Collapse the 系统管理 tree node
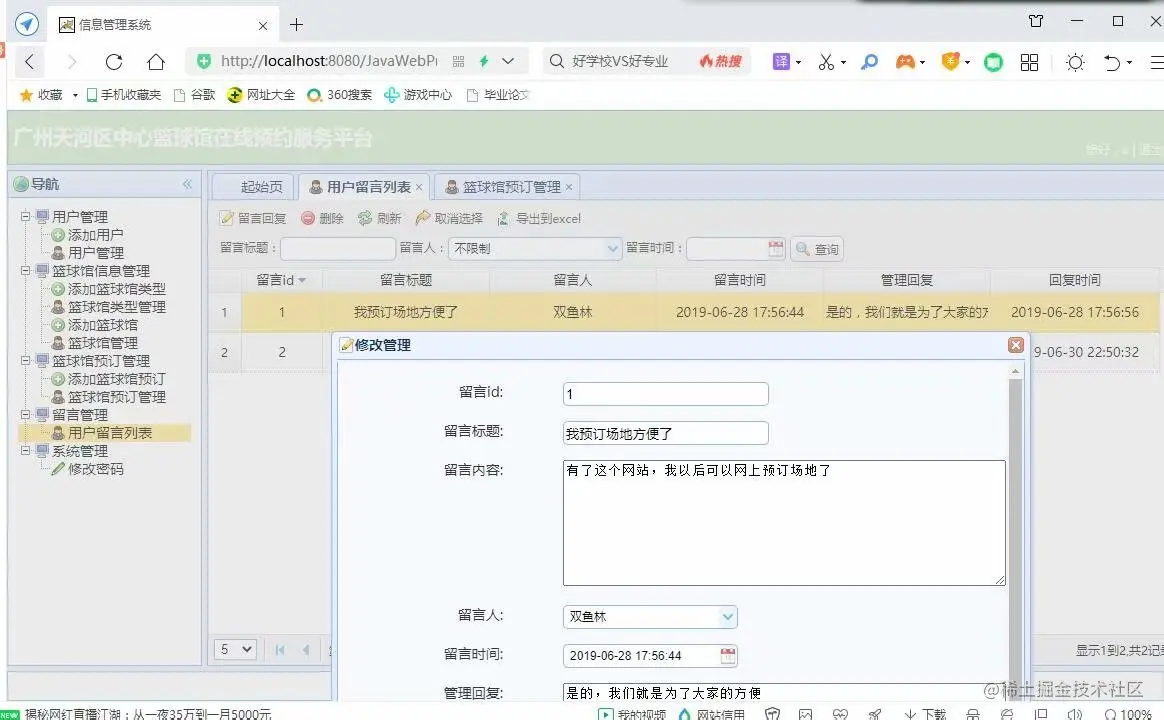Viewport: 1164px width, 720px height. pyautogui.click(x=25, y=451)
